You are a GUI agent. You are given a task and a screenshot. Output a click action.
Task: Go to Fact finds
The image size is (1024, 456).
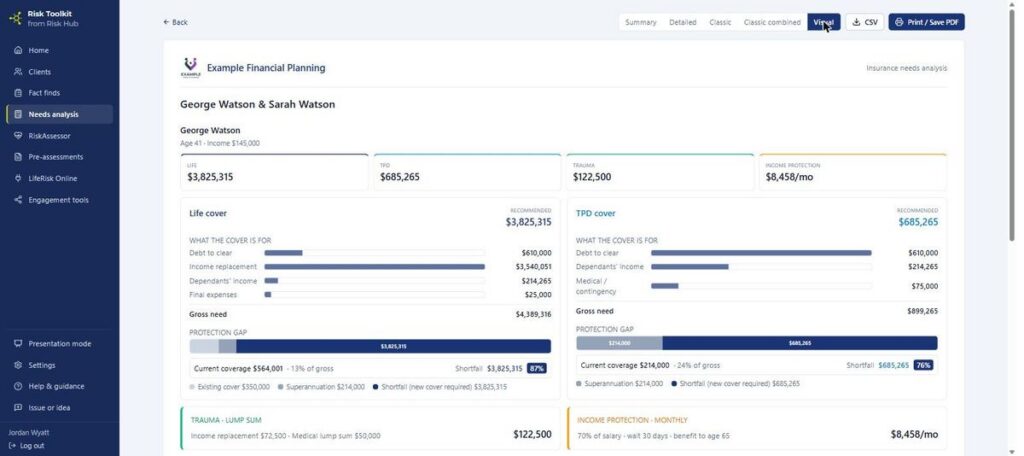click(x=59, y=93)
